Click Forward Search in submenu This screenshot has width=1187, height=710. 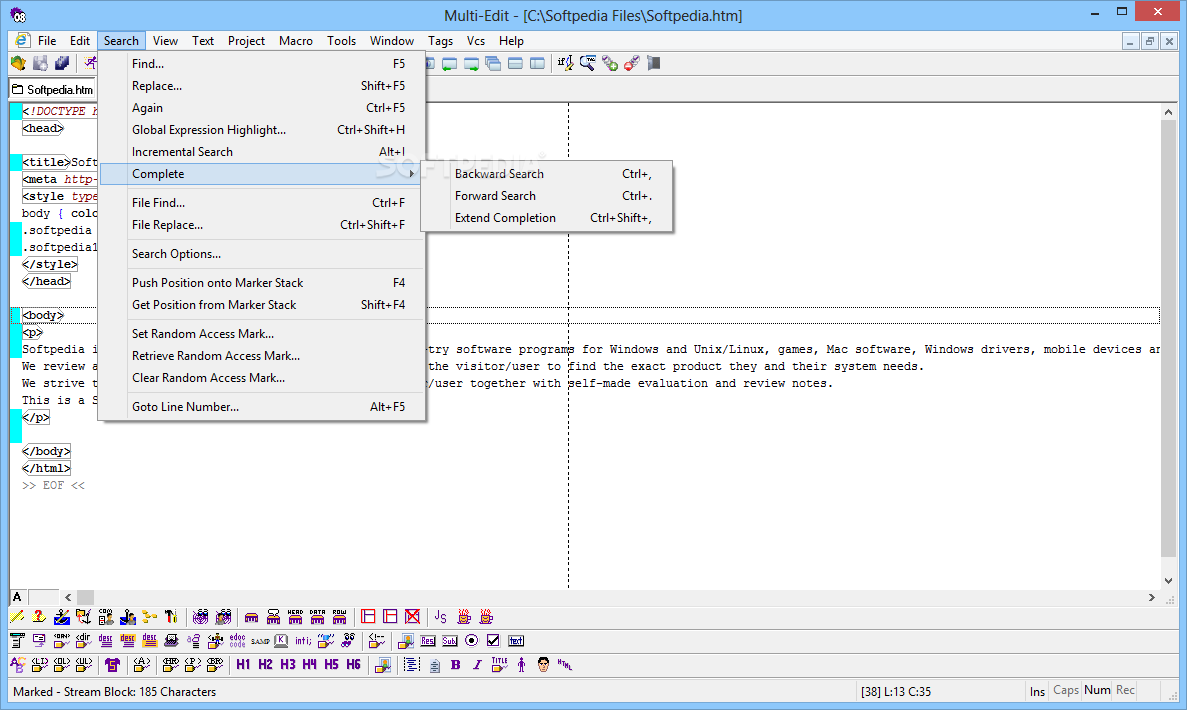click(546, 195)
